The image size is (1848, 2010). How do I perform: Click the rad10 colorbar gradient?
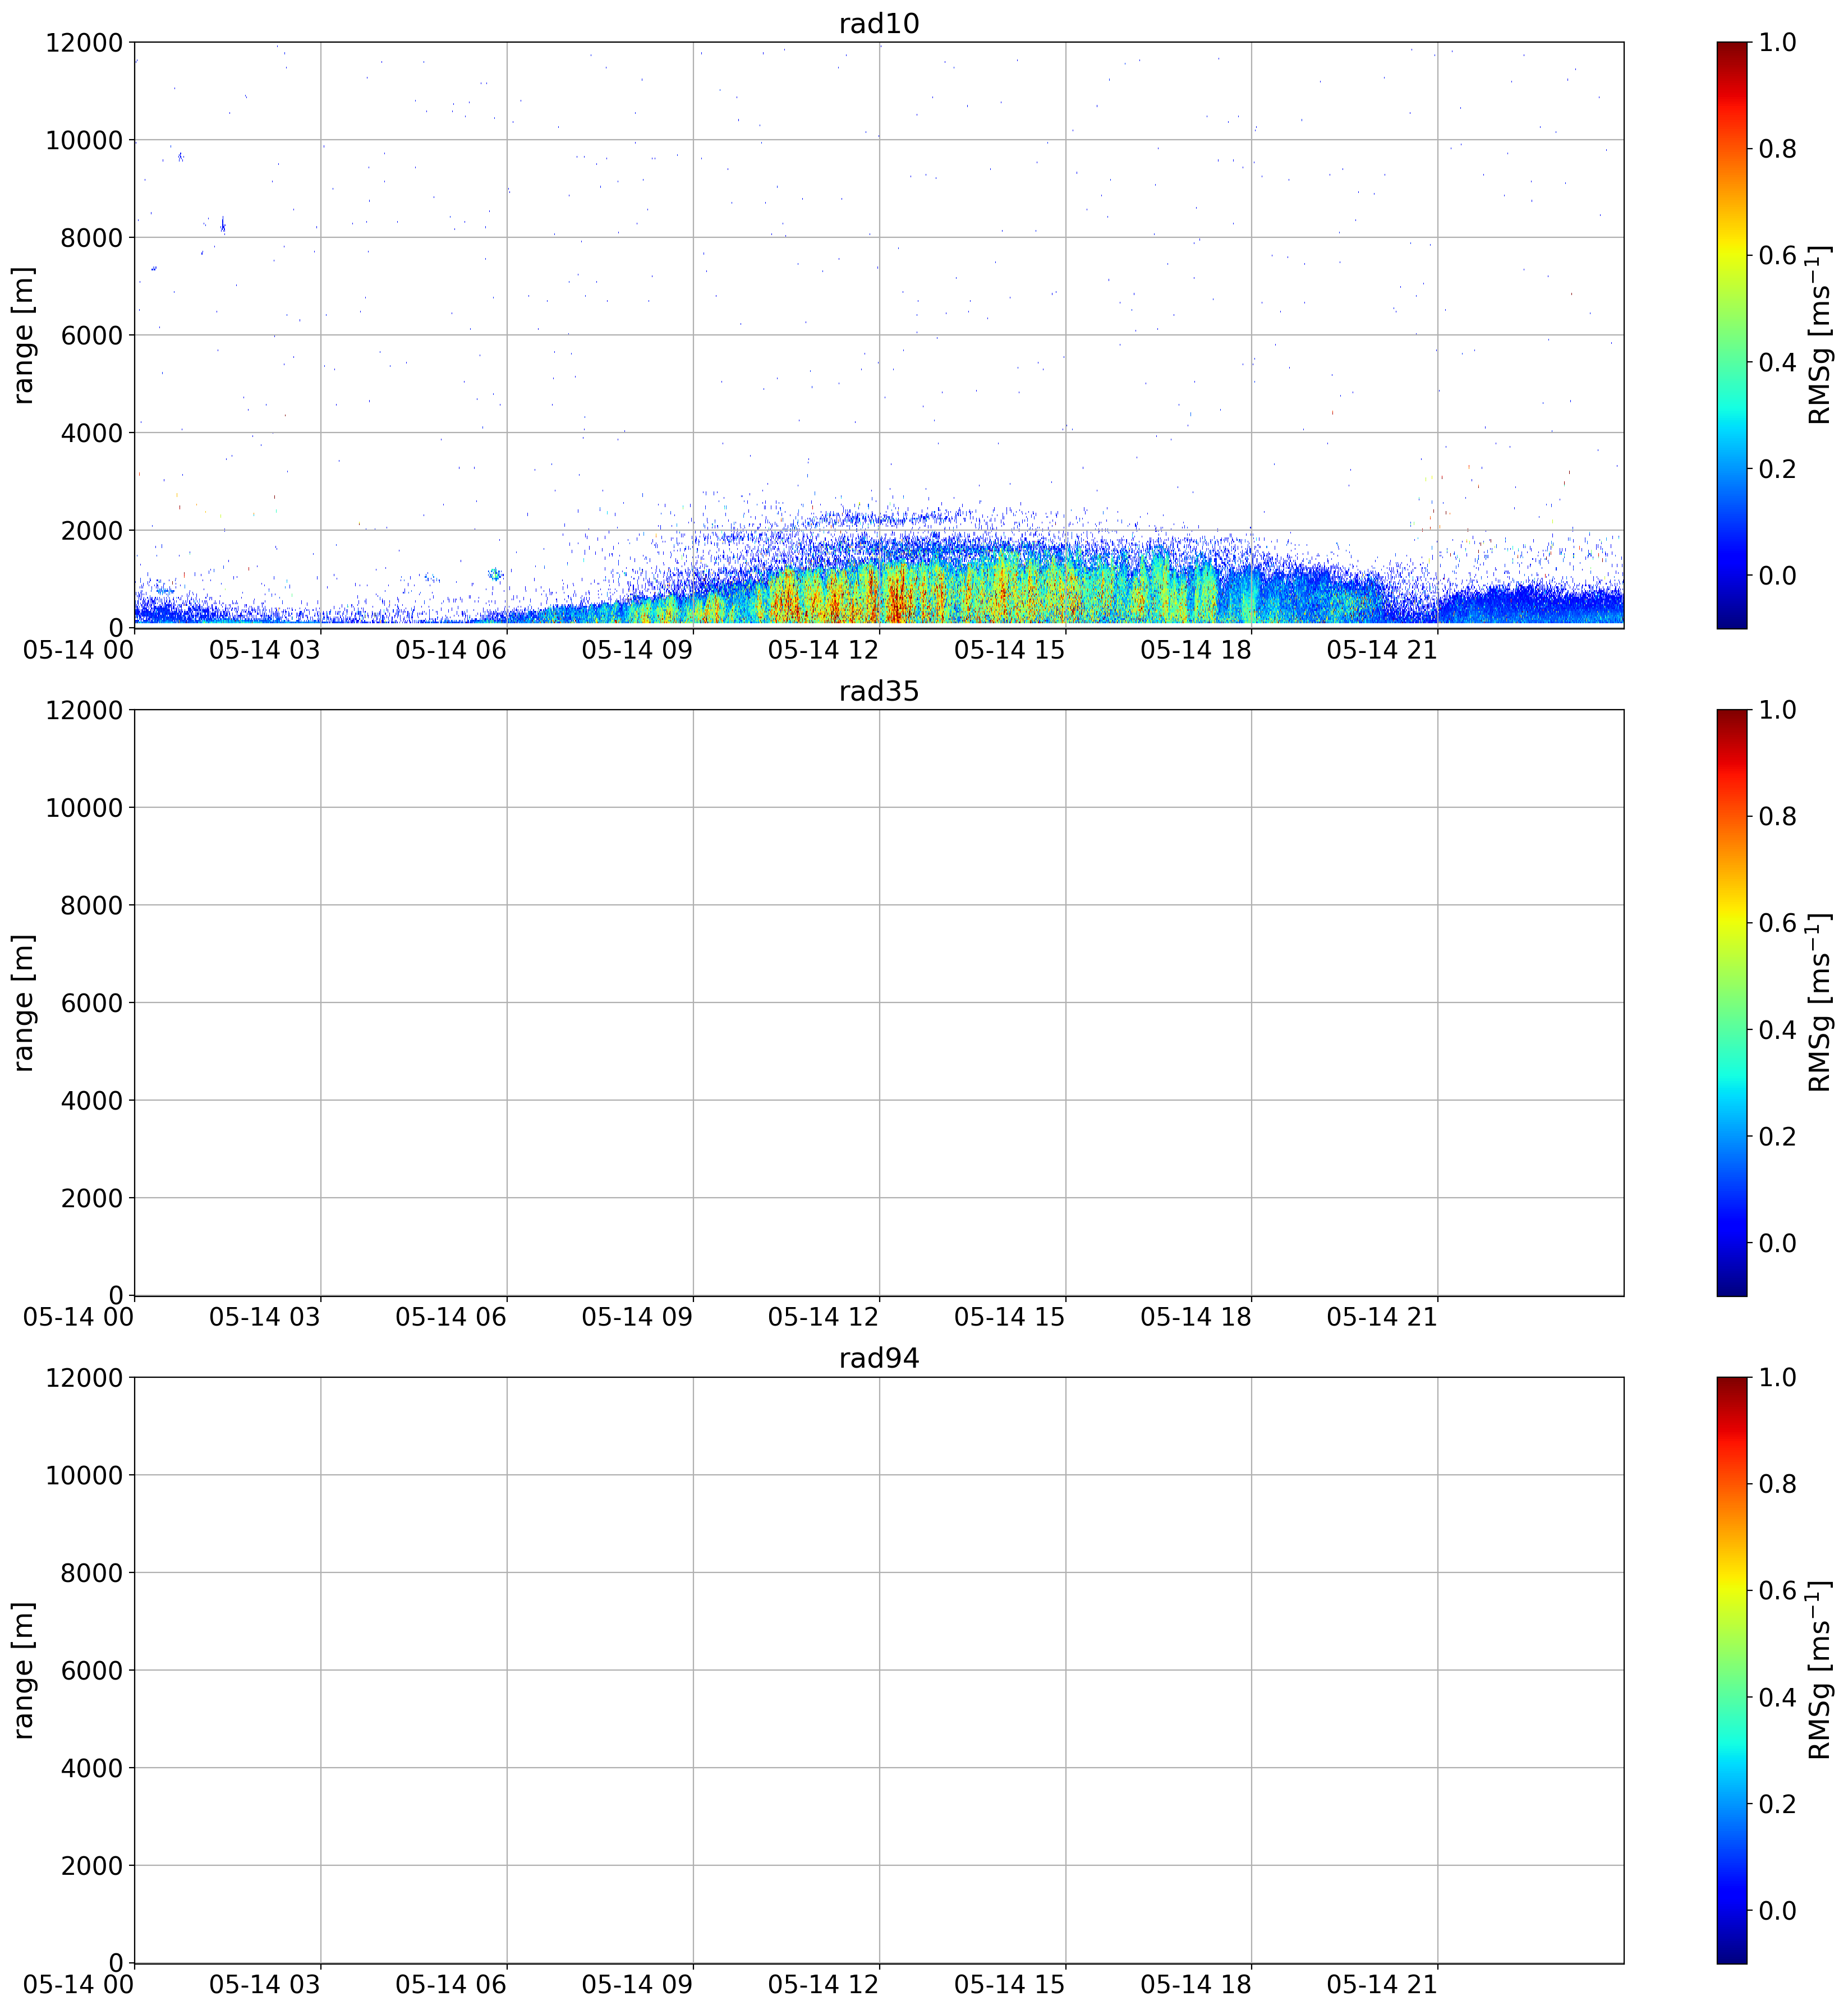coord(1731,335)
